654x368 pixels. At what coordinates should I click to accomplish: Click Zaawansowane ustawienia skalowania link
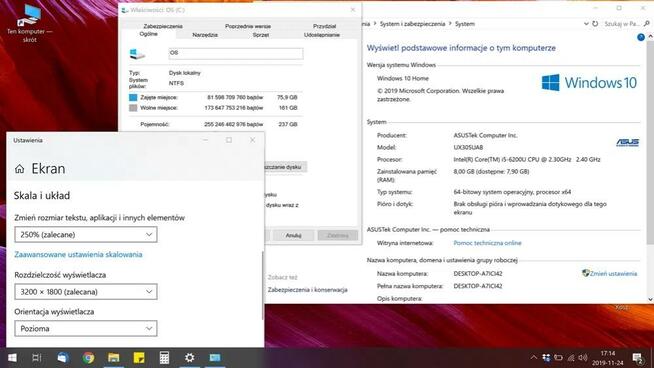pyautogui.click(x=78, y=255)
